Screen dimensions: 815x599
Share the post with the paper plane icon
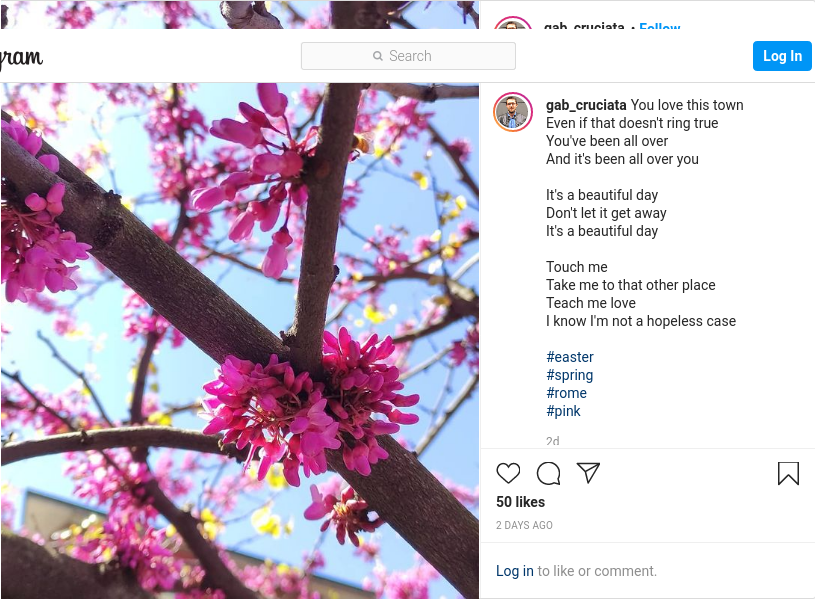(588, 473)
